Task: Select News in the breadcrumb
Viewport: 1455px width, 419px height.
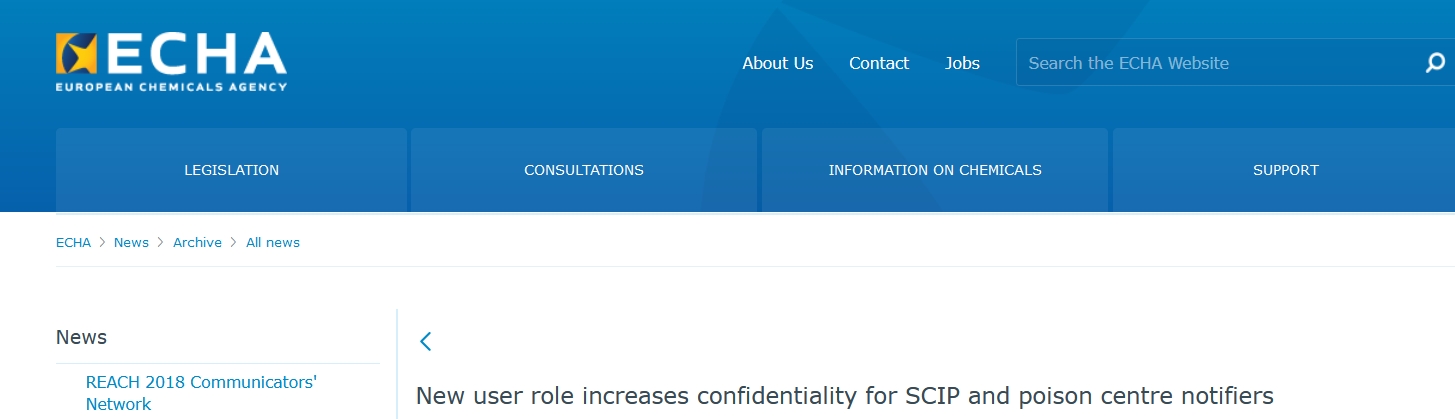Action: [131, 242]
